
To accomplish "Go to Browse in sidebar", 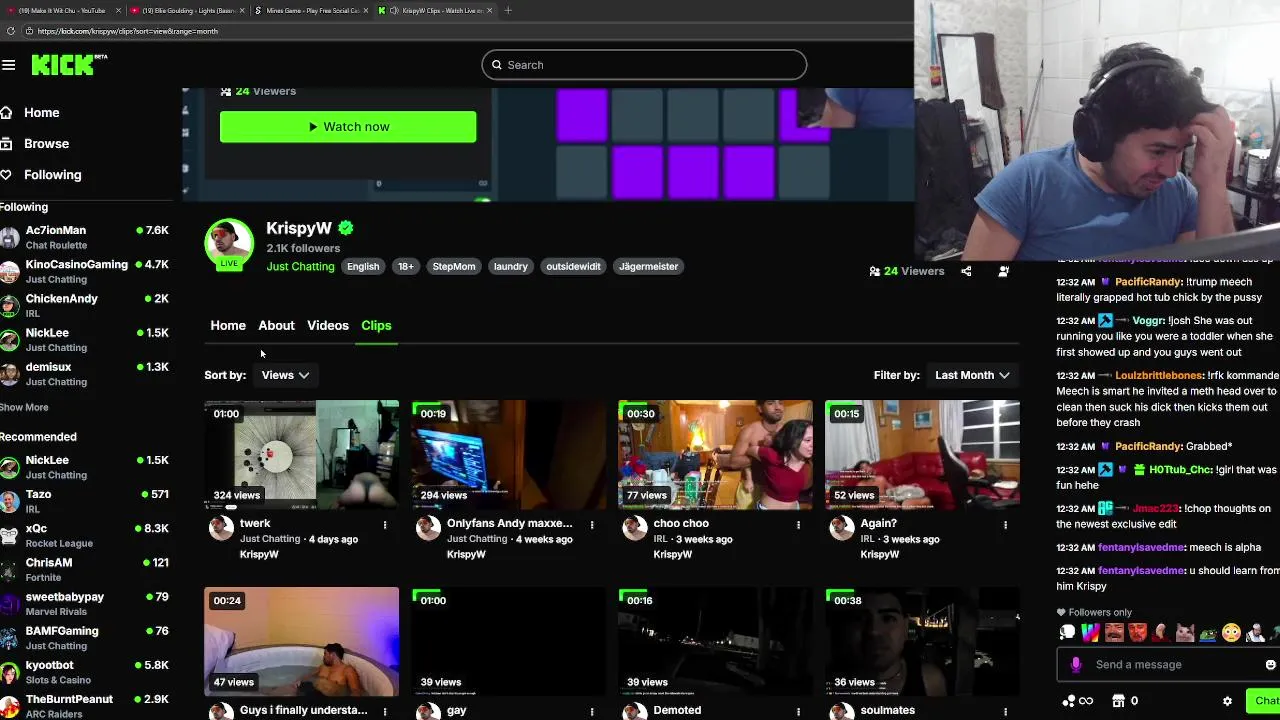I will coord(47,144).
